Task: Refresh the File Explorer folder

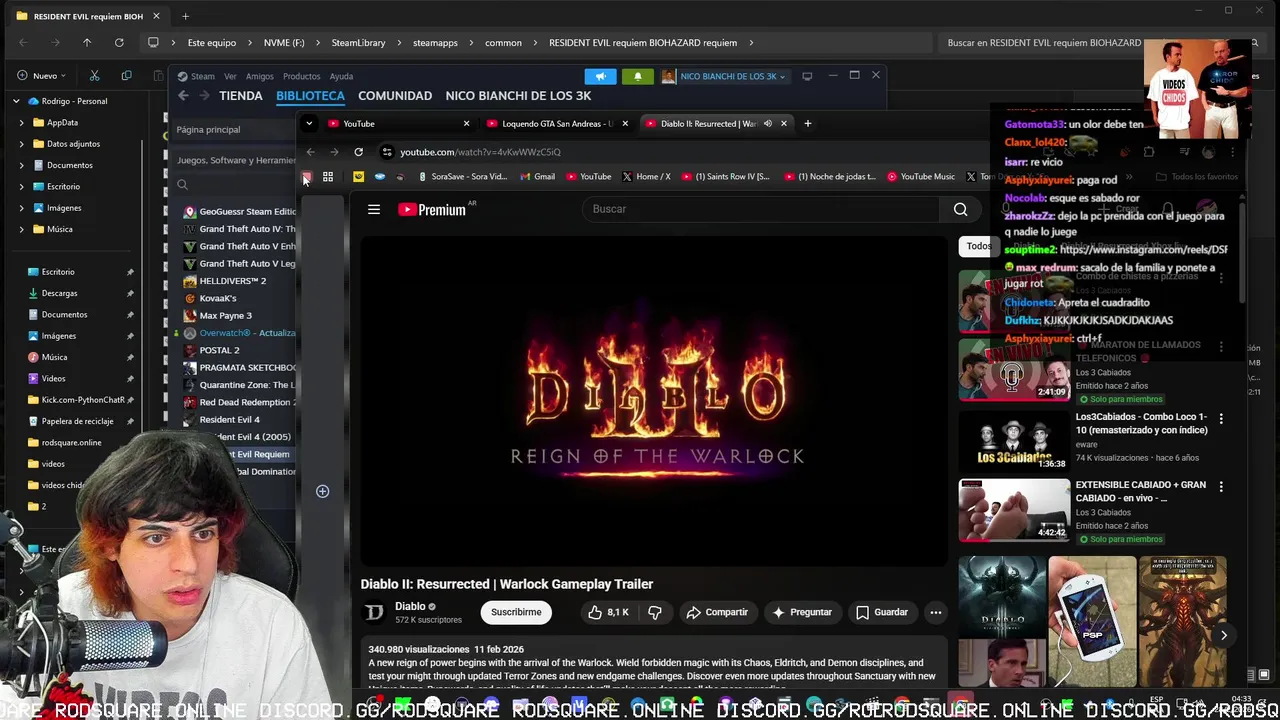Action: coord(119,43)
